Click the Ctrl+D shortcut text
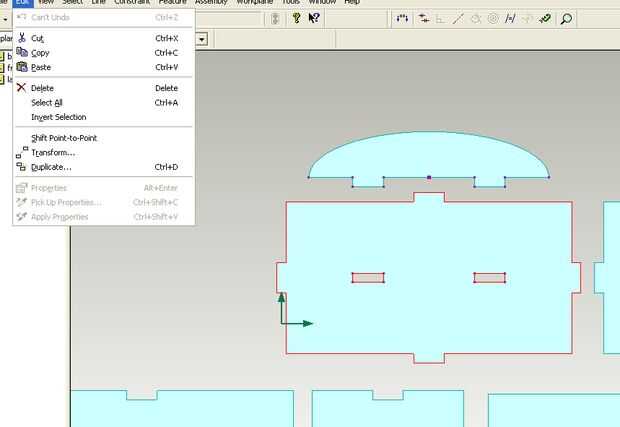The width and height of the screenshot is (620, 427). (x=166, y=167)
